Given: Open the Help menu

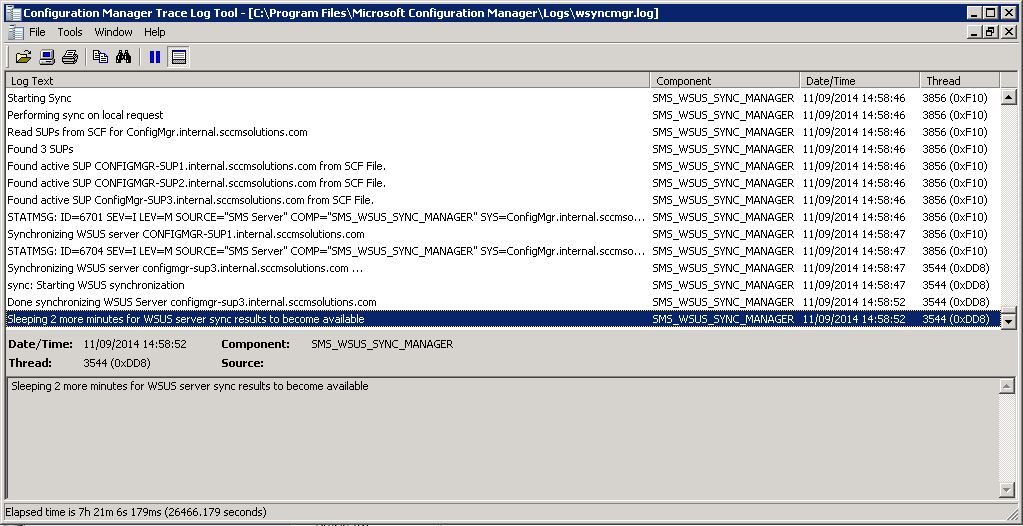Looking at the screenshot, I should (x=154, y=32).
